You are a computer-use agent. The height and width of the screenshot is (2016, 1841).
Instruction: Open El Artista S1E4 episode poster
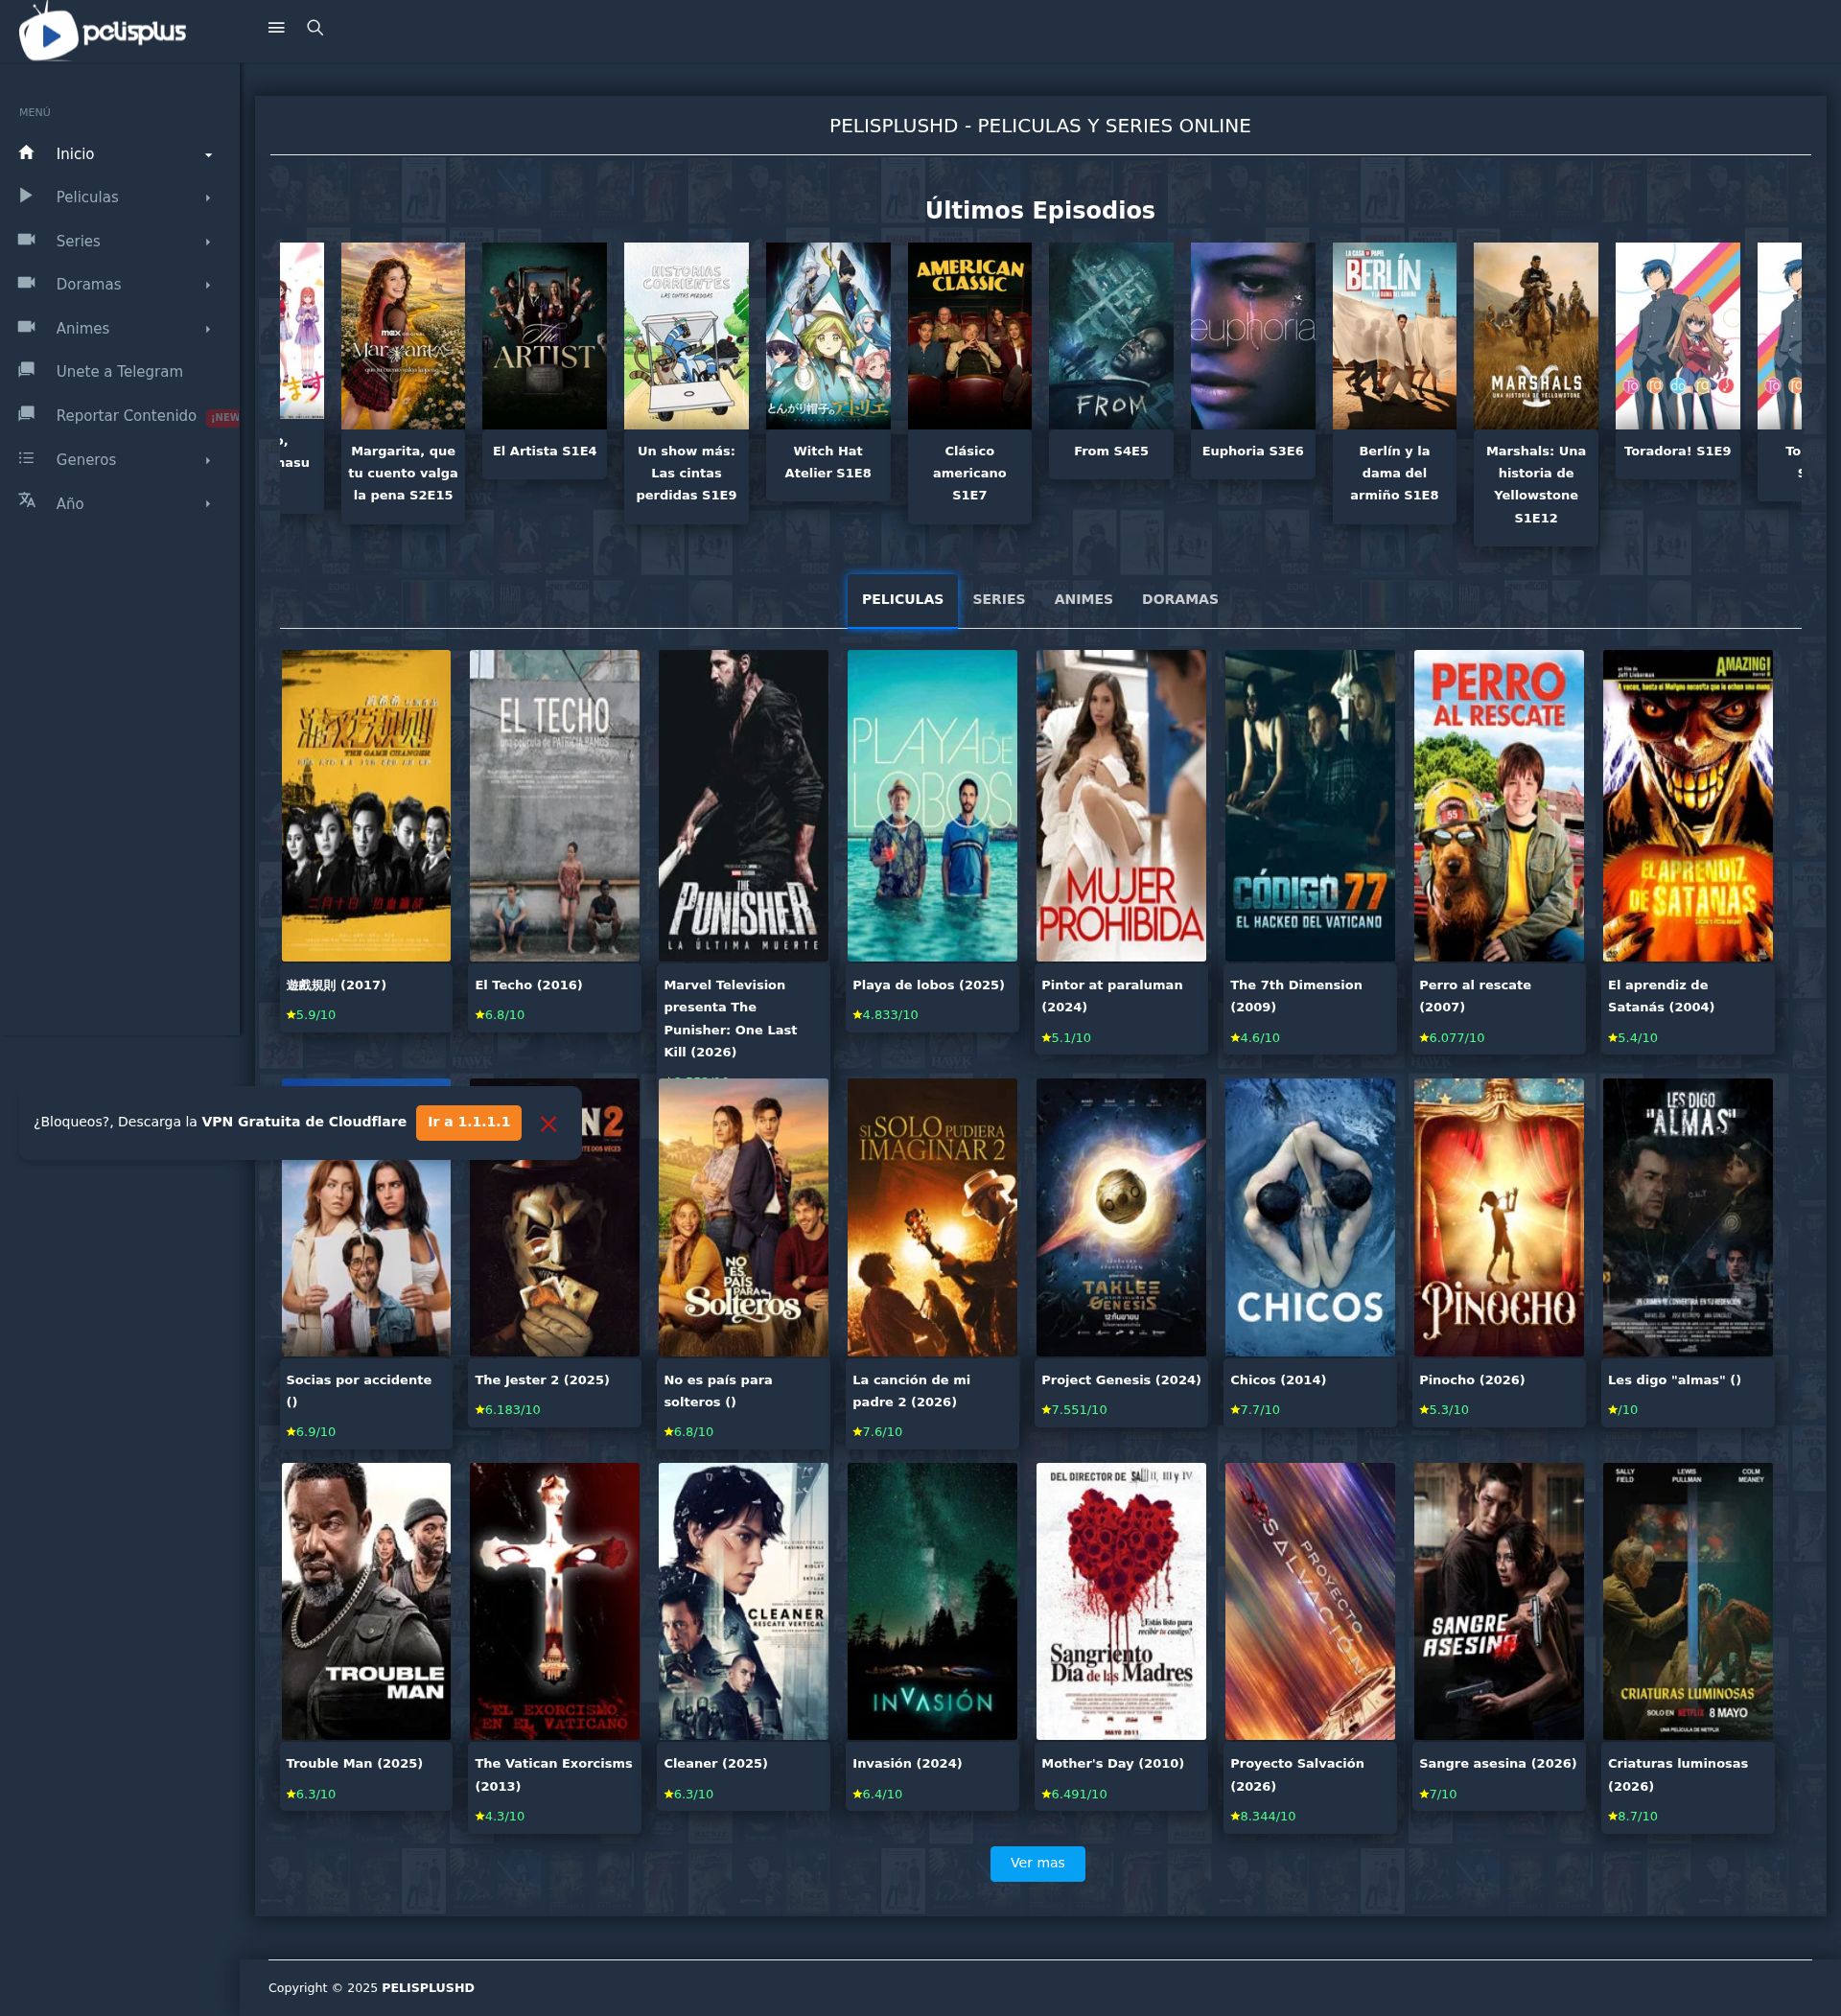[x=544, y=336]
